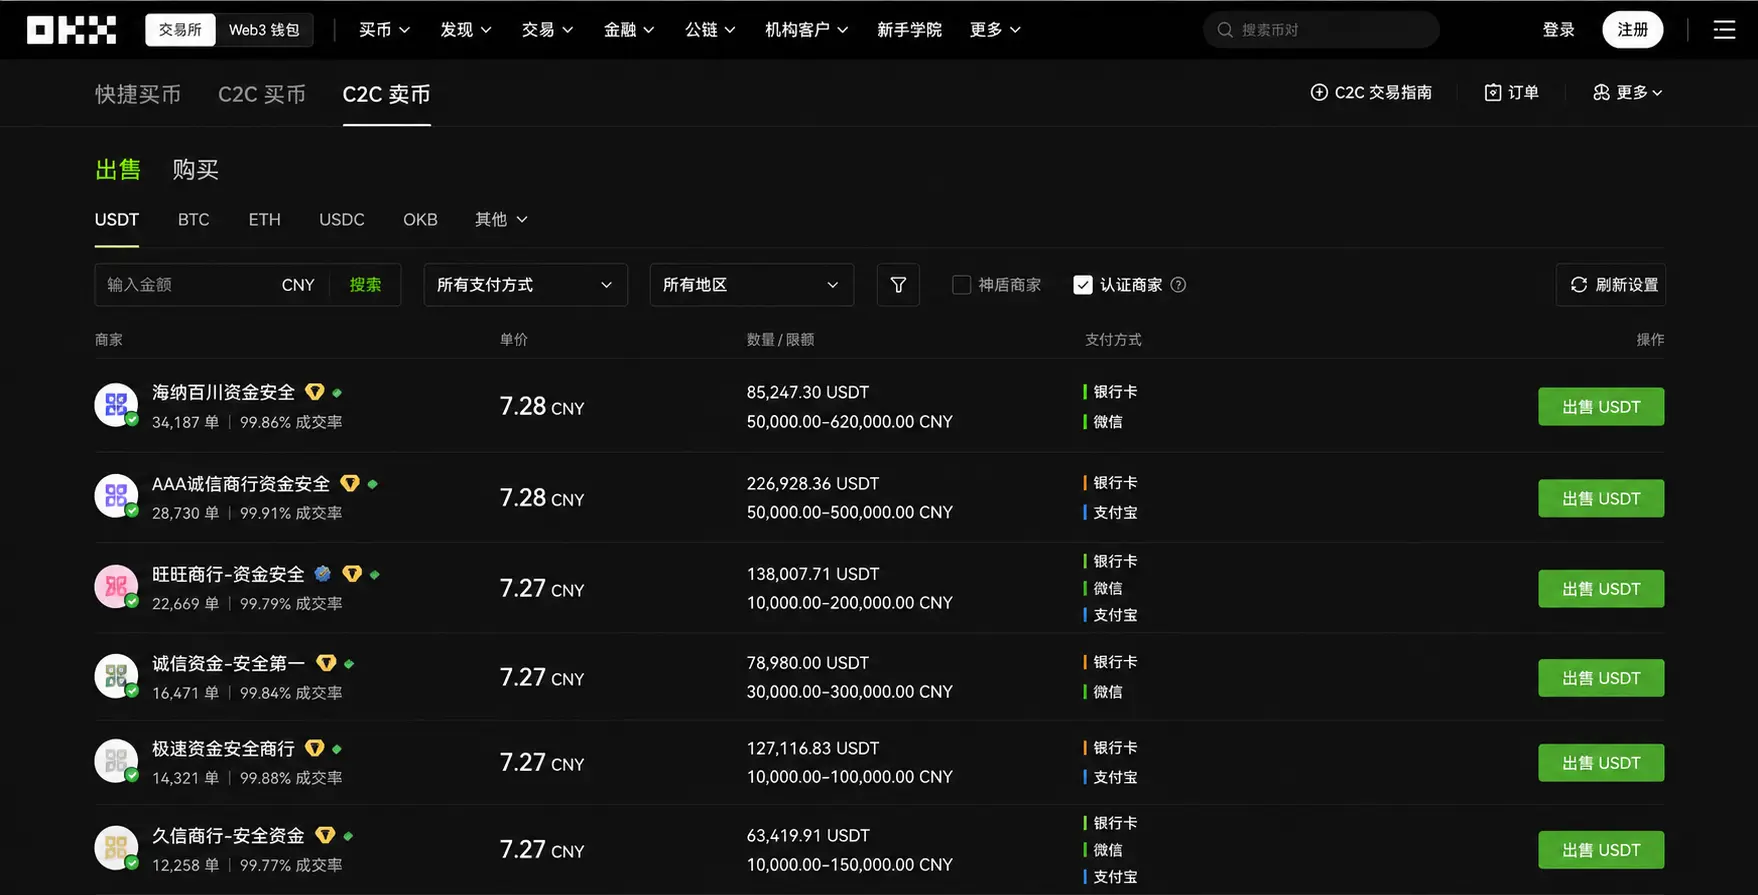Select the USDC coin tab
The width and height of the screenshot is (1758, 895).
(342, 219)
